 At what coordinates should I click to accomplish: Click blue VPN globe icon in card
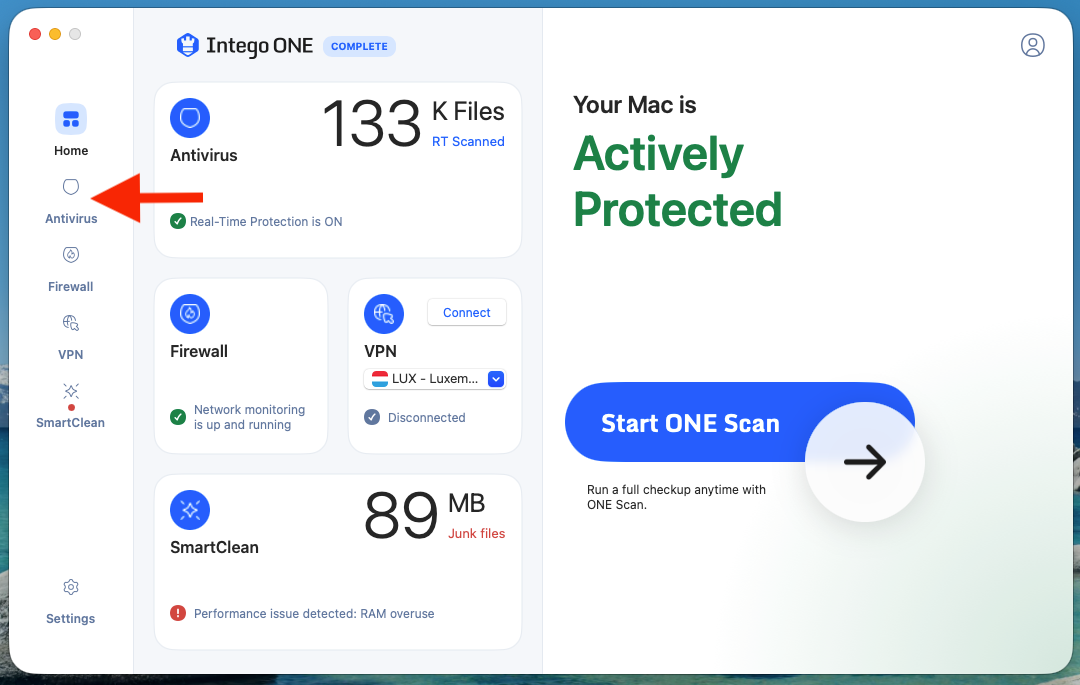tap(384, 314)
